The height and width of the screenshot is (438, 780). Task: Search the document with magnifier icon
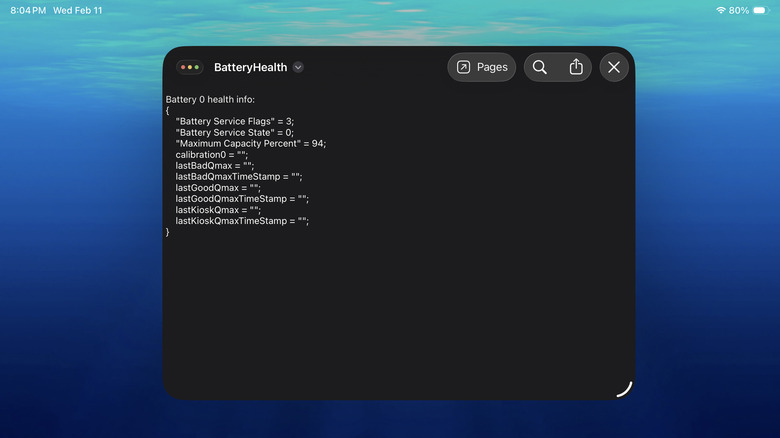coord(540,67)
